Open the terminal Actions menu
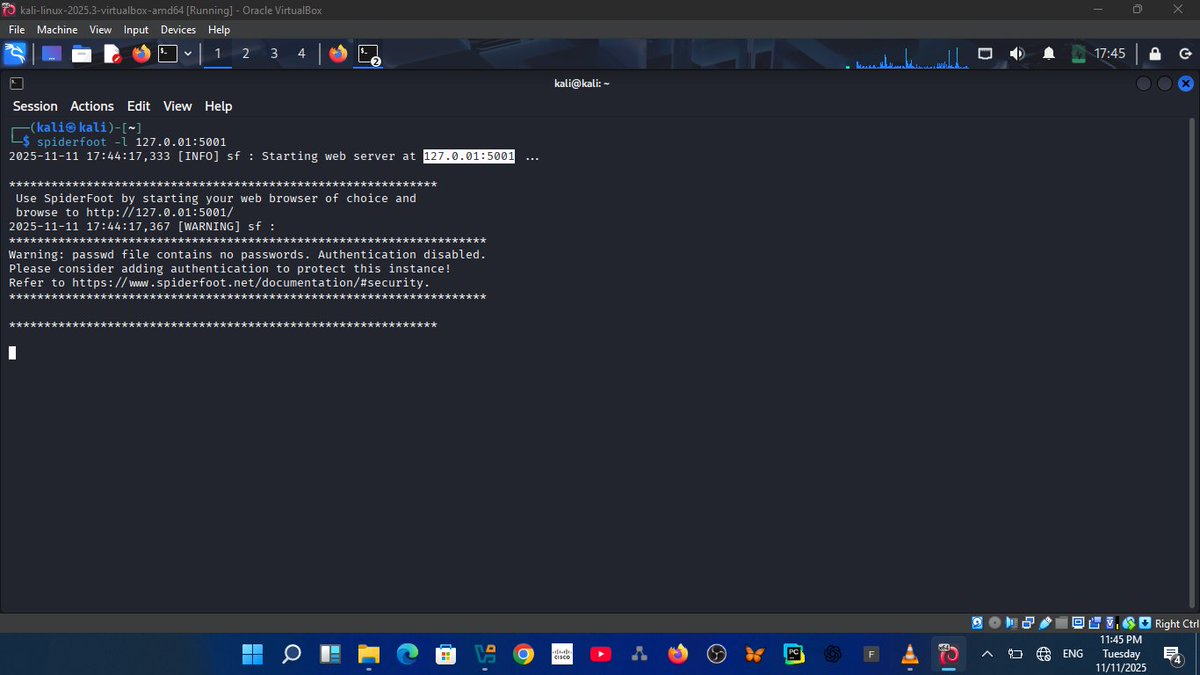The image size is (1200, 675). (92, 106)
